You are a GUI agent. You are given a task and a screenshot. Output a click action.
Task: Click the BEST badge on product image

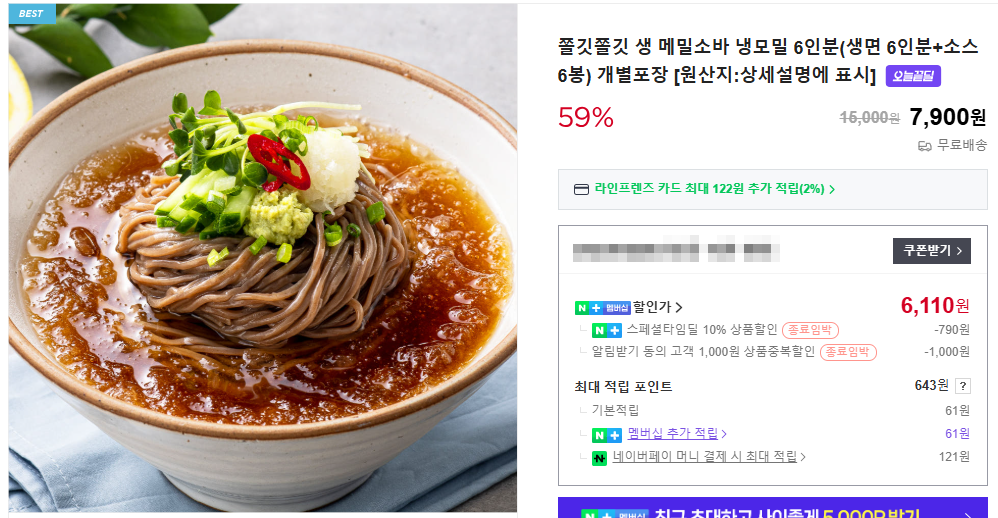pos(32,13)
